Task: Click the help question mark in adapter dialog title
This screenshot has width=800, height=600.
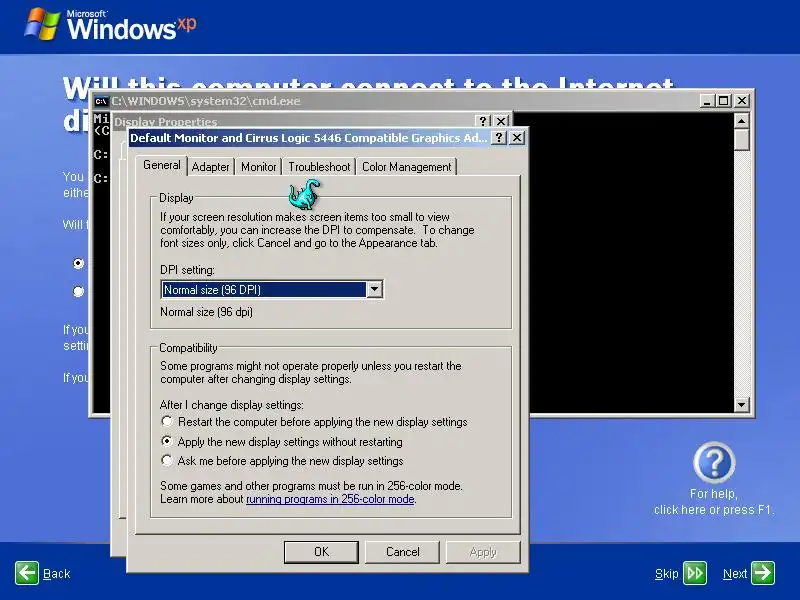Action: point(498,138)
